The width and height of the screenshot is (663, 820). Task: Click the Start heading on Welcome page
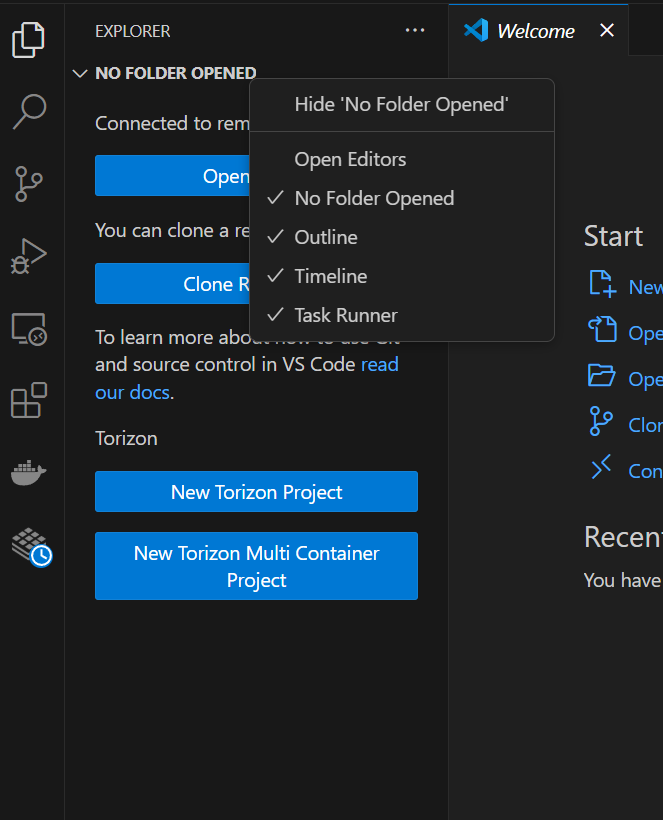point(613,236)
